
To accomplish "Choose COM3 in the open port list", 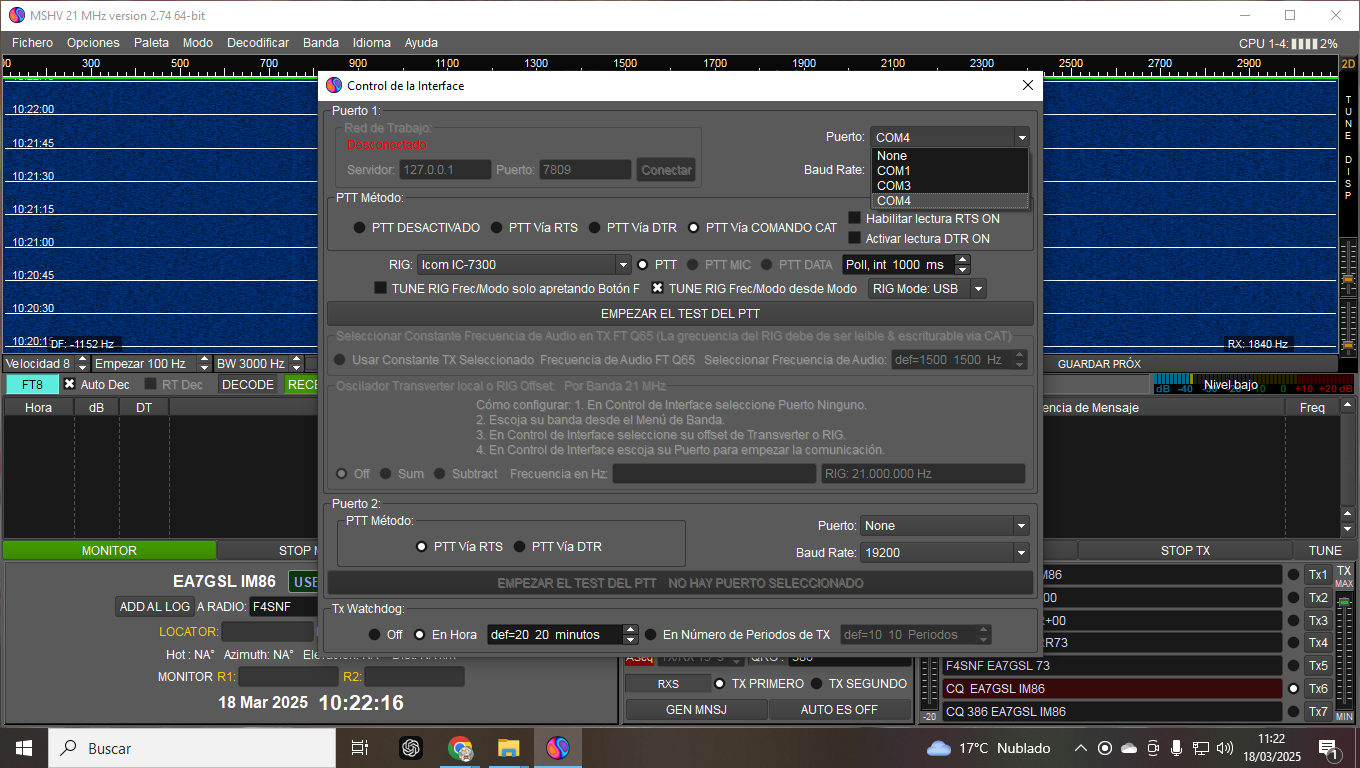I will click(894, 186).
